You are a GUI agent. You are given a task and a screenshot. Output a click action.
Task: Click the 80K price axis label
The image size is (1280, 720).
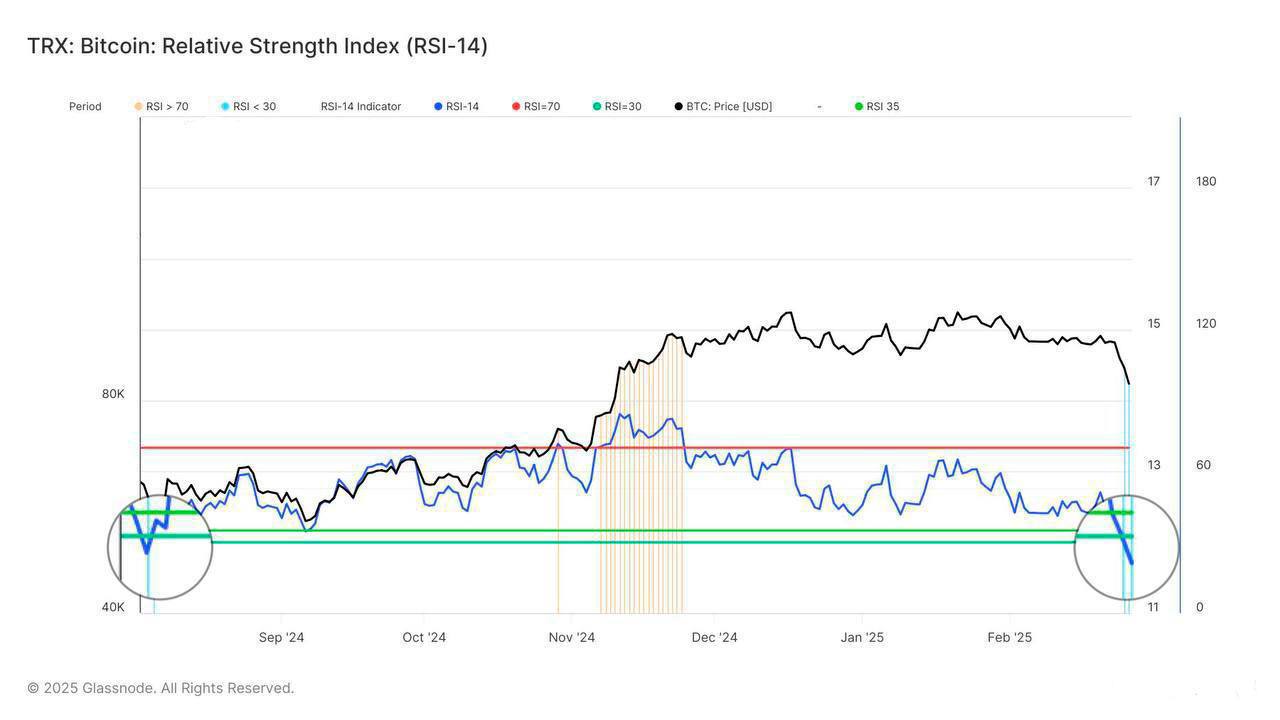[113, 394]
